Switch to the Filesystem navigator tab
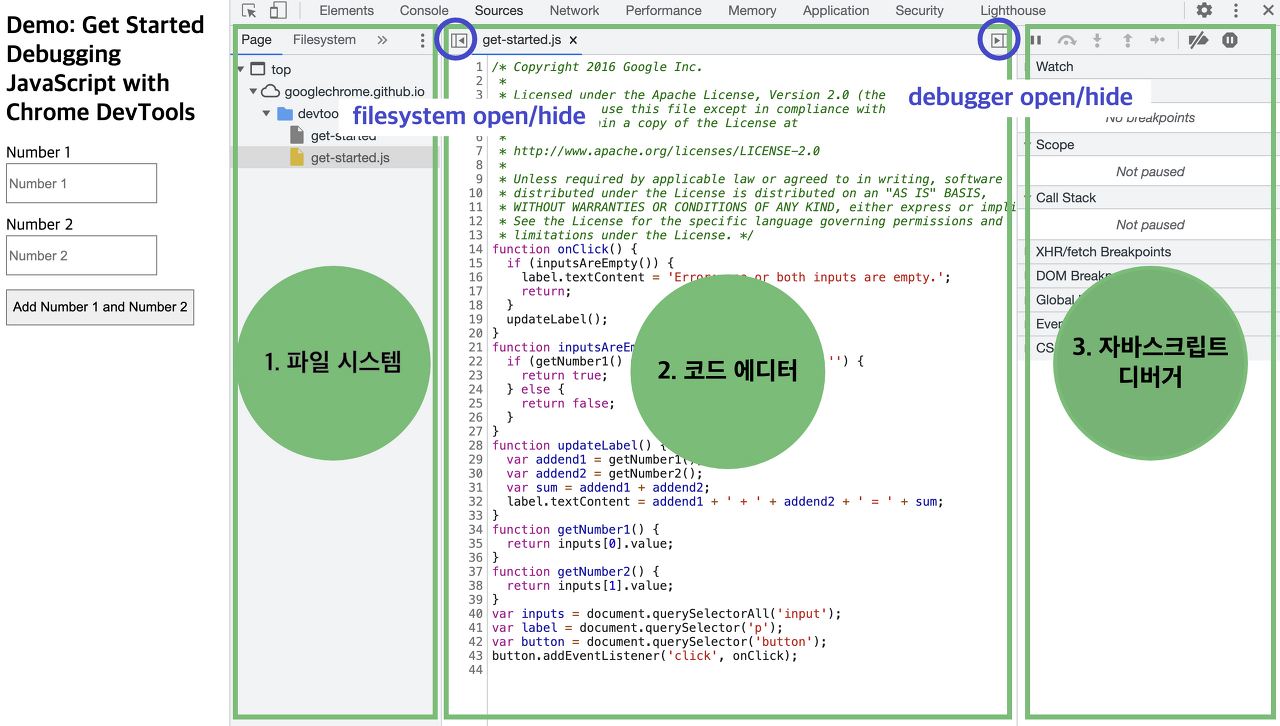Image resolution: width=1280 pixels, height=726 pixels. point(324,40)
